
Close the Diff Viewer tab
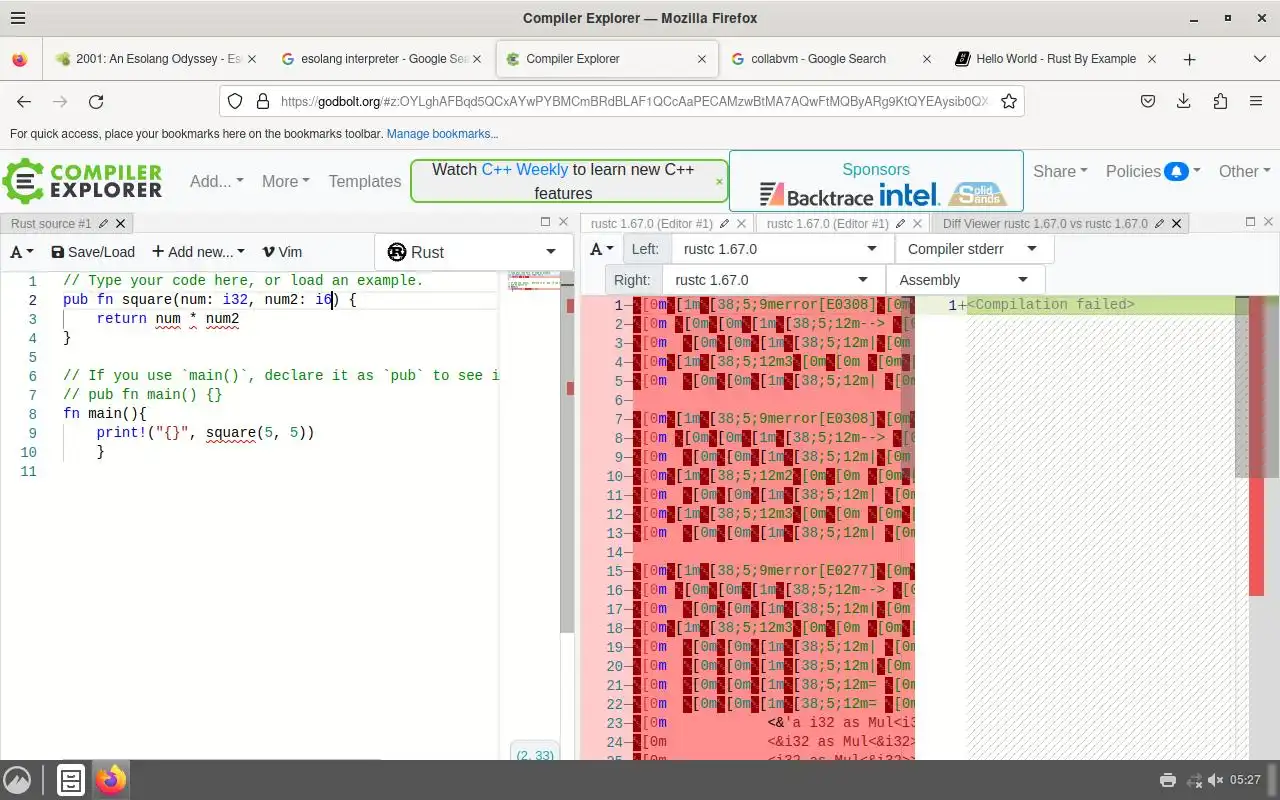pos(1177,224)
